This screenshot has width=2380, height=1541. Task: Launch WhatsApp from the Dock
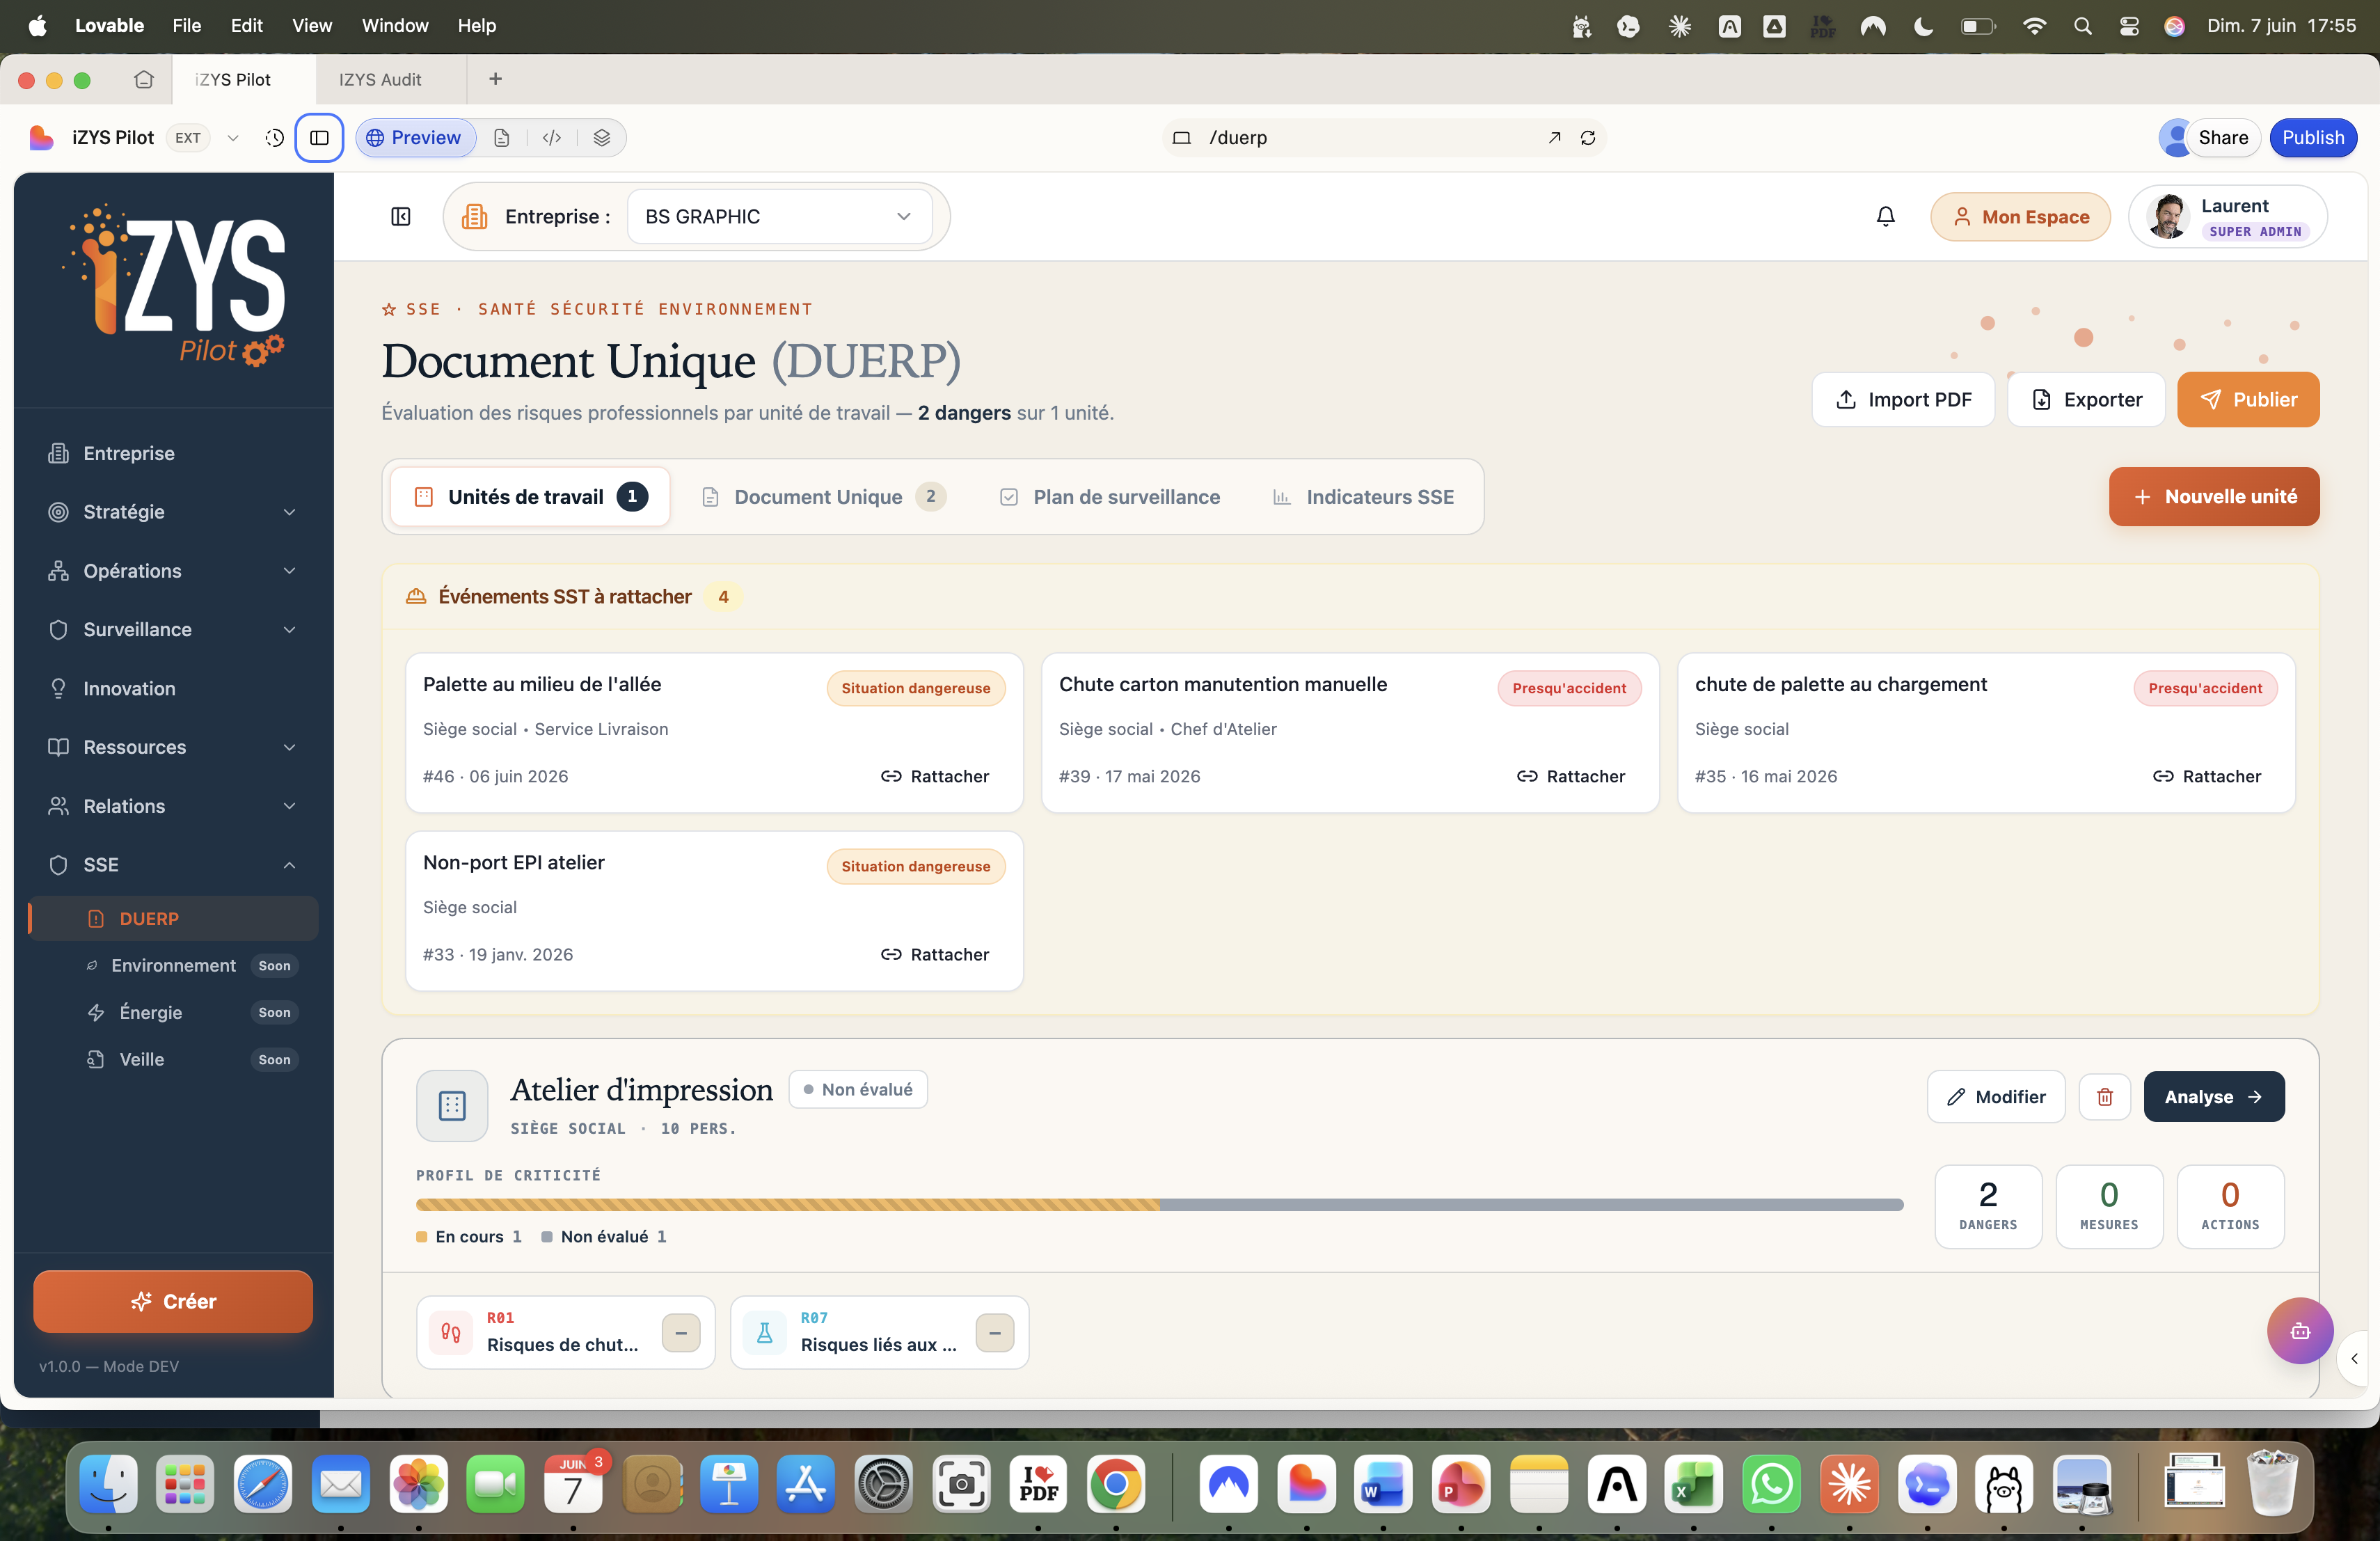click(x=1771, y=1485)
